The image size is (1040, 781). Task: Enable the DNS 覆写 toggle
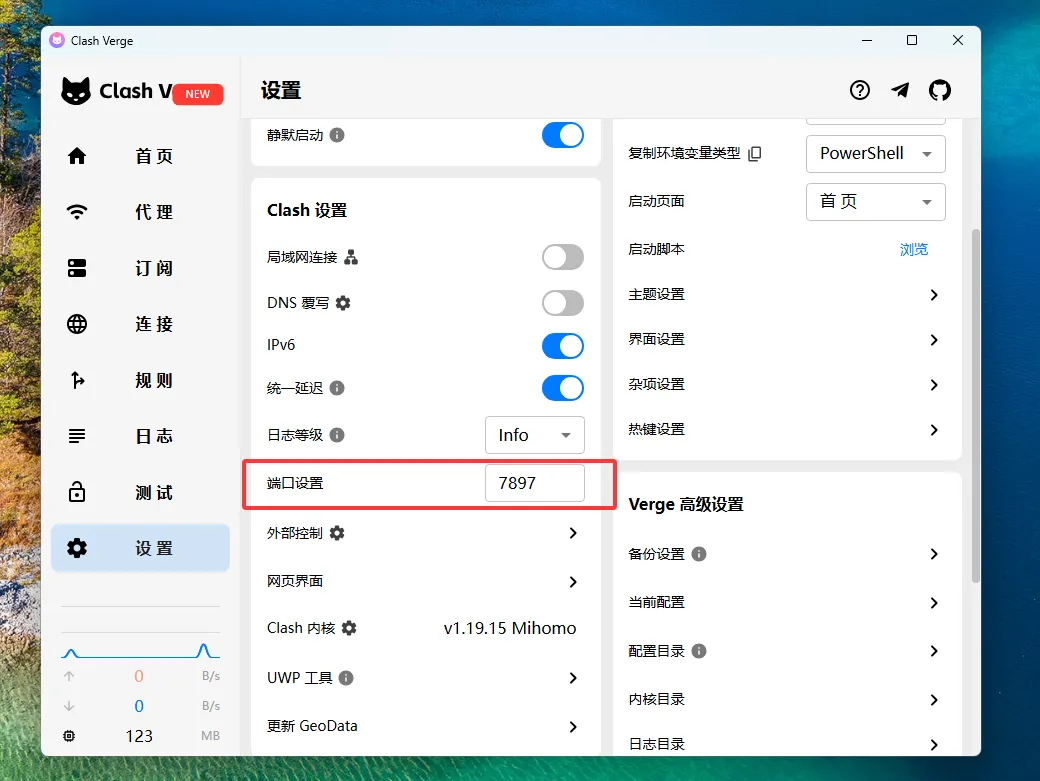[562, 303]
